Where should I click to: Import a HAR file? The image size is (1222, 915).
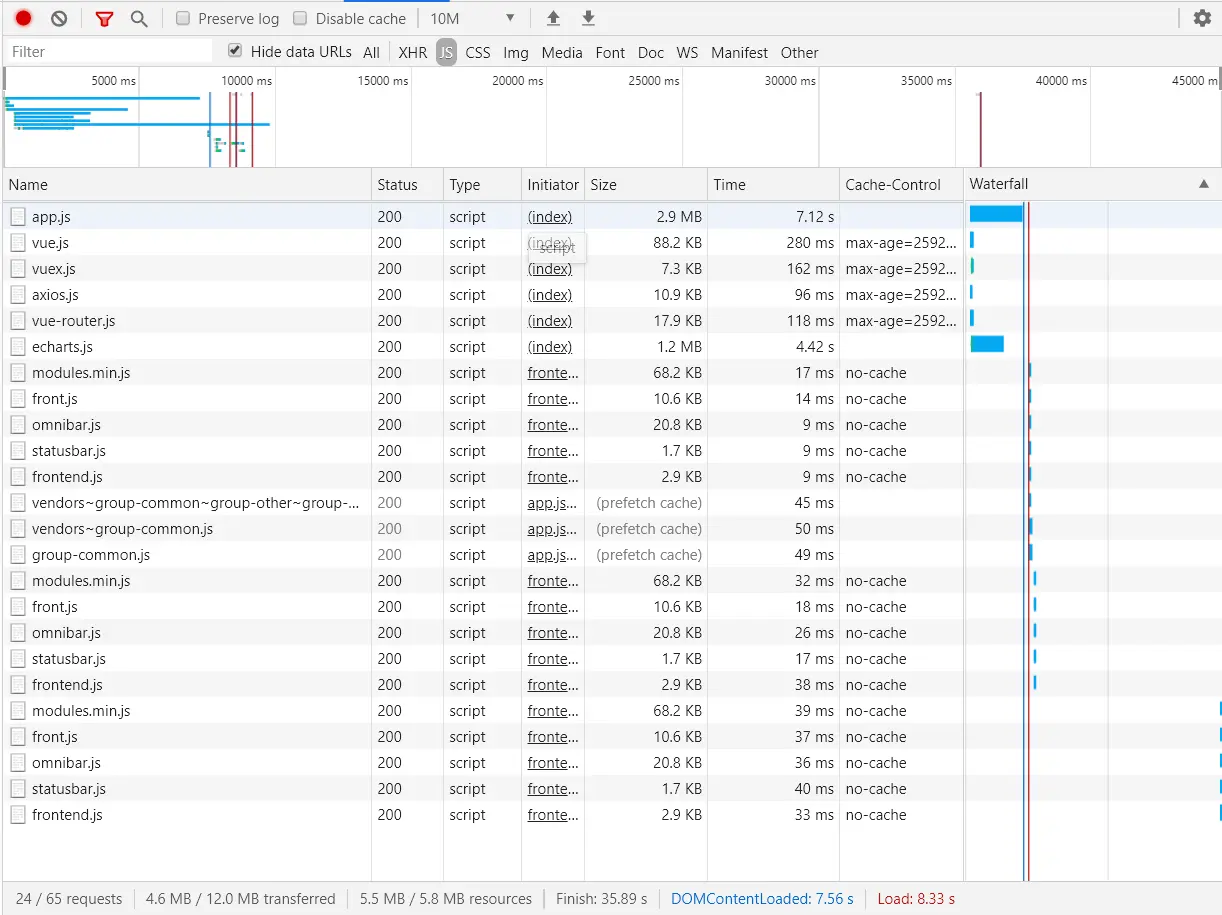553,17
